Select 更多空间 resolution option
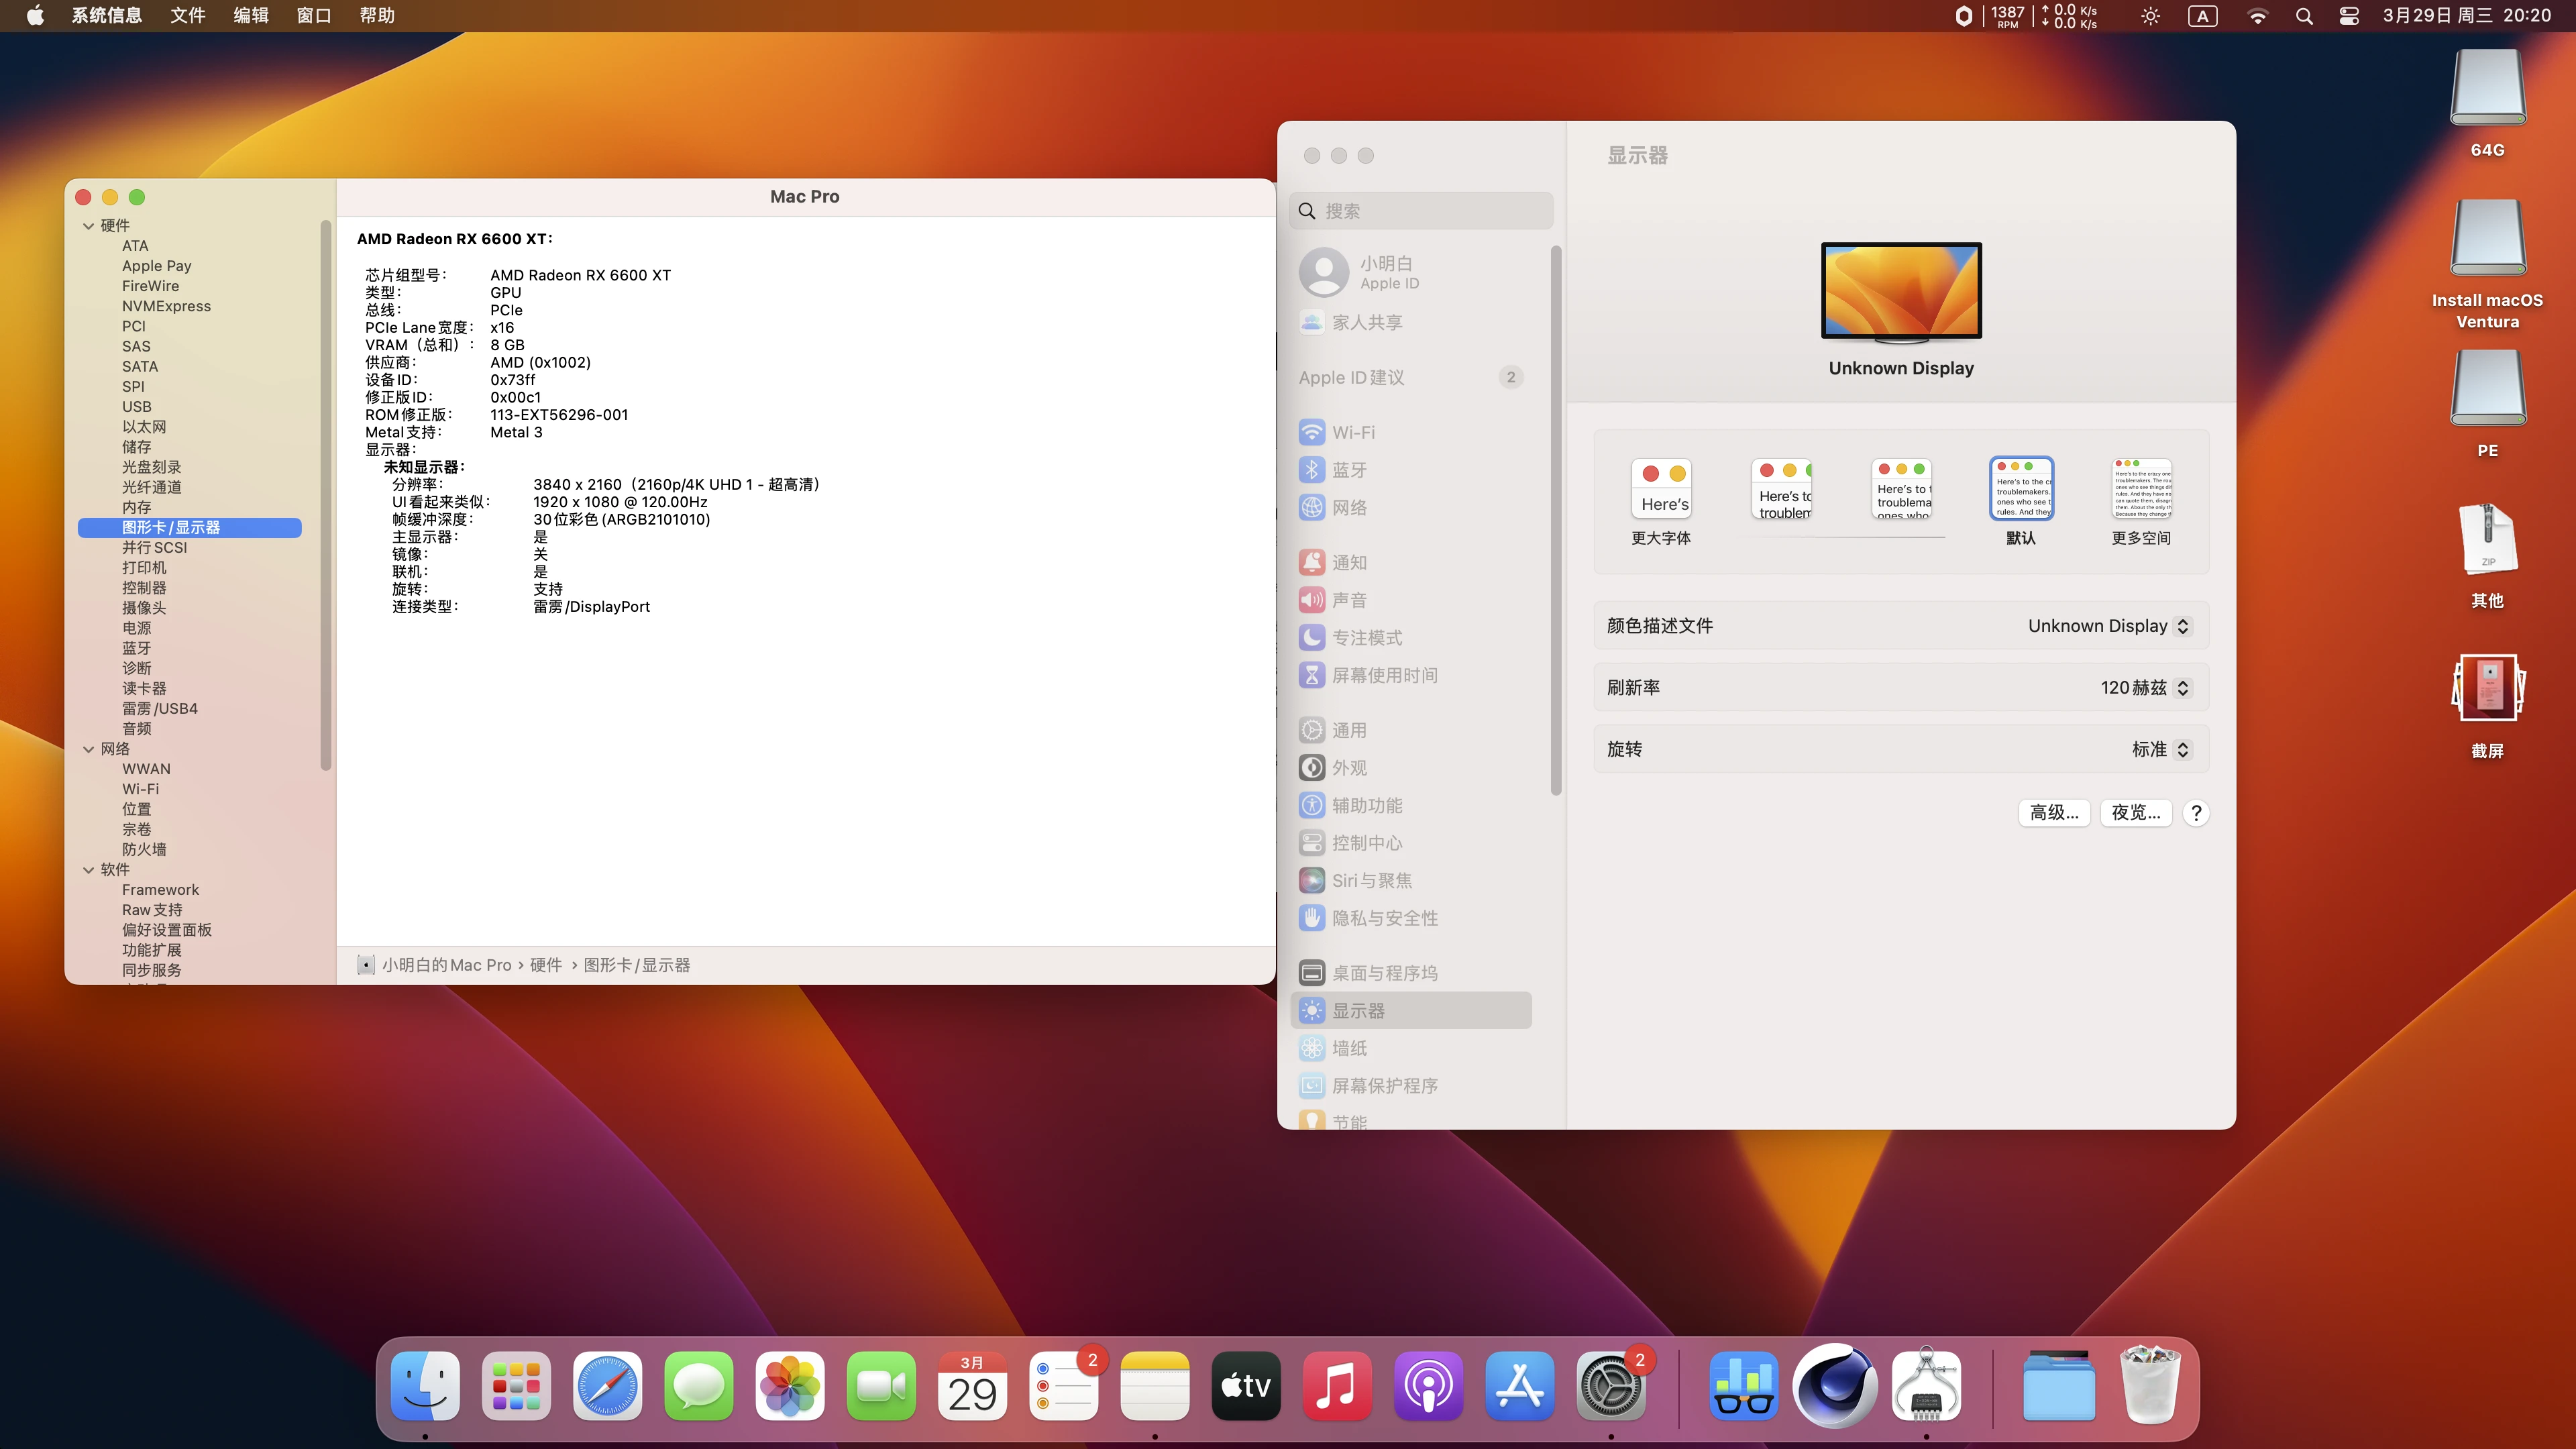This screenshot has height=1449, width=2576. (x=2141, y=502)
